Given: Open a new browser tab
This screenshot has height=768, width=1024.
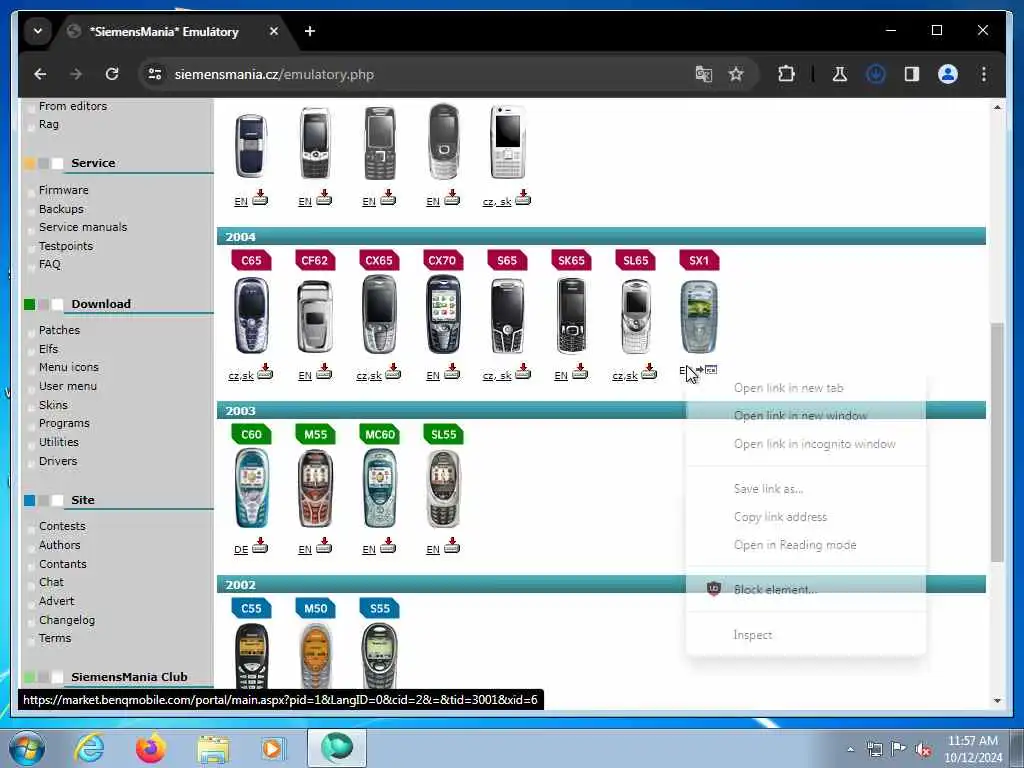Looking at the screenshot, I should pyautogui.click(x=310, y=31).
